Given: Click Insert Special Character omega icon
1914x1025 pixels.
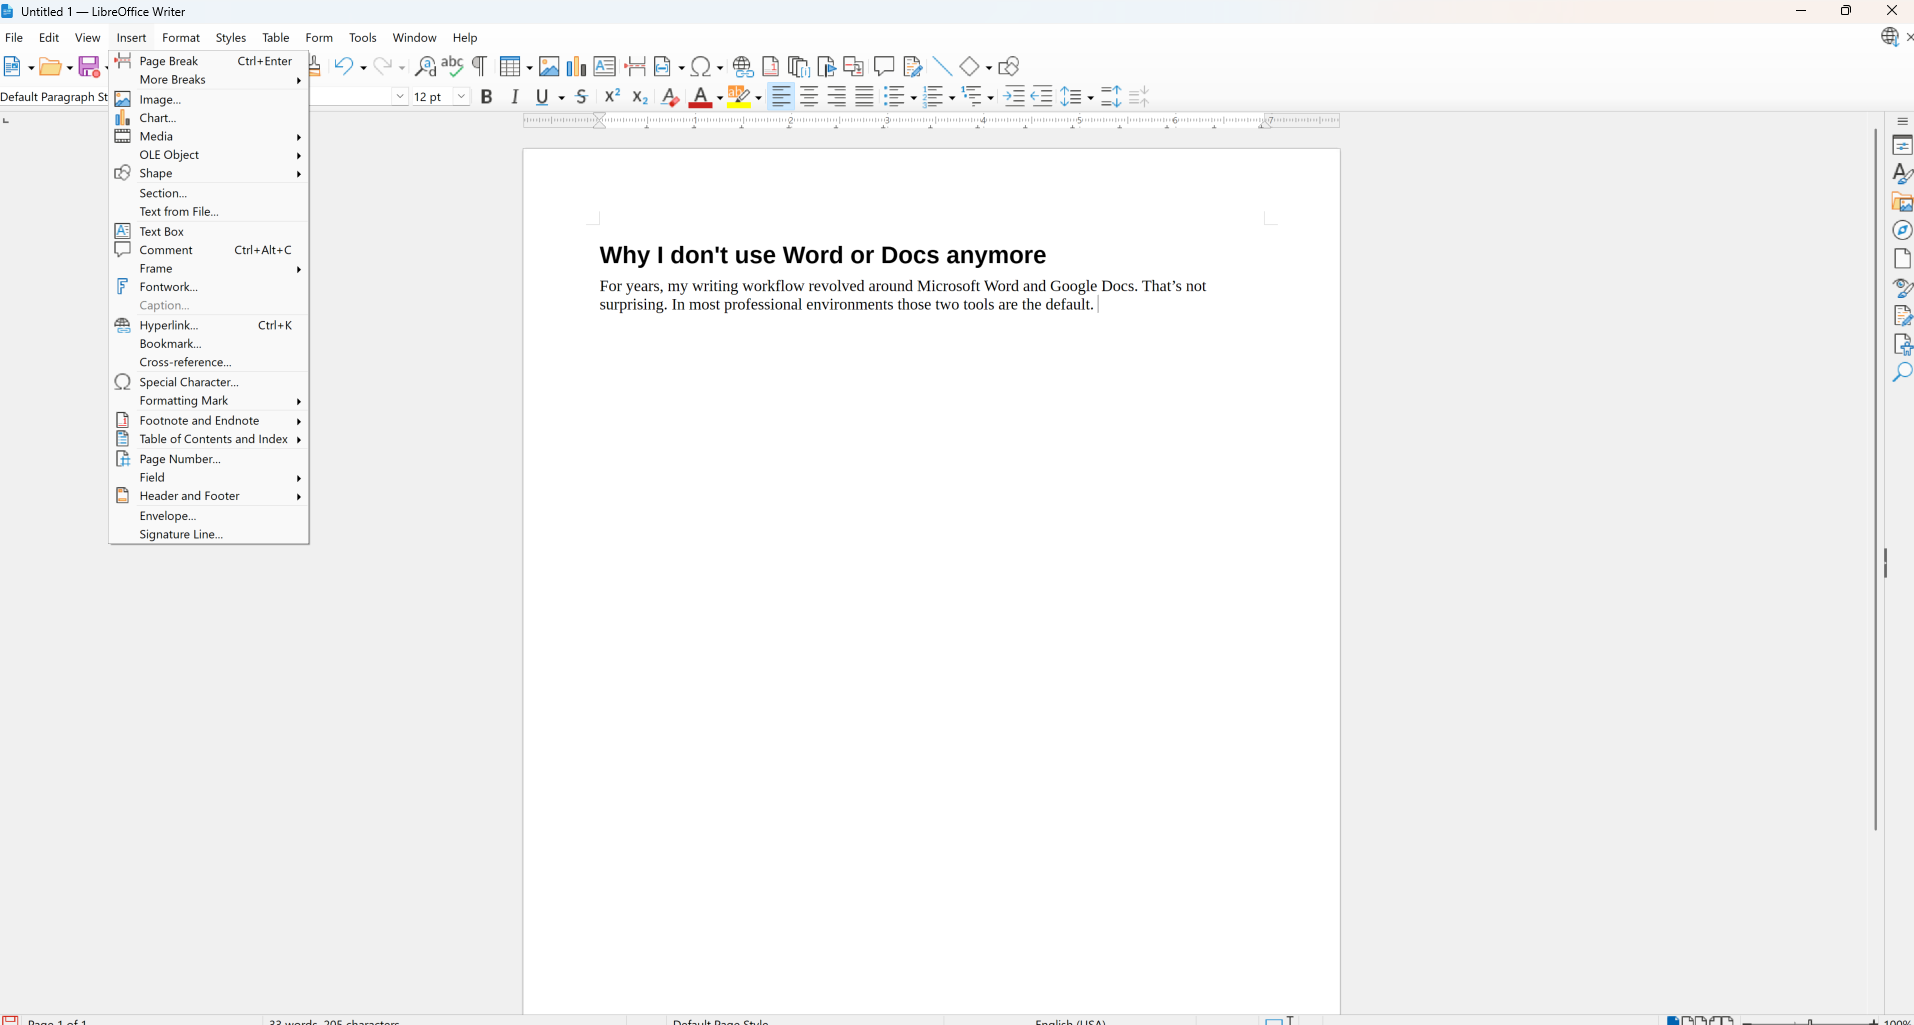Looking at the screenshot, I should click(701, 67).
